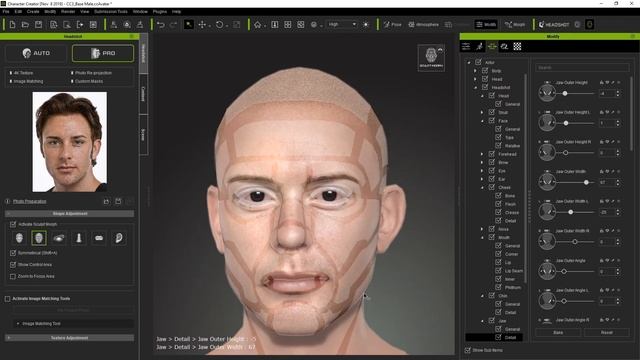Image resolution: width=640 pixels, height=360 pixels.
Task: Open the Plugins menu
Action: (160, 12)
